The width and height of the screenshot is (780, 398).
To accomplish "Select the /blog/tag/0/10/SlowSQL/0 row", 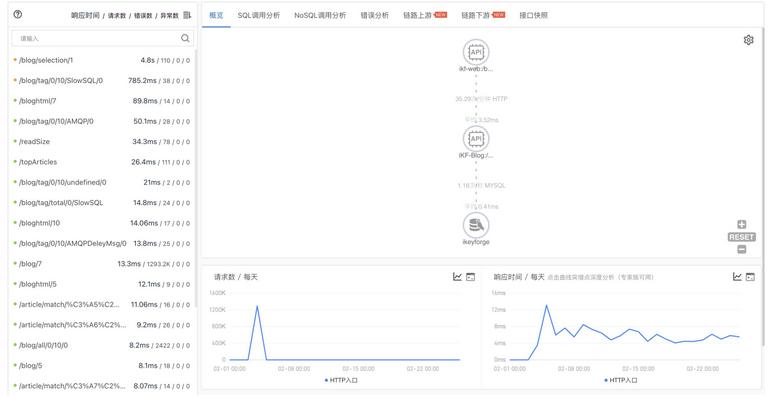I will click(102, 81).
